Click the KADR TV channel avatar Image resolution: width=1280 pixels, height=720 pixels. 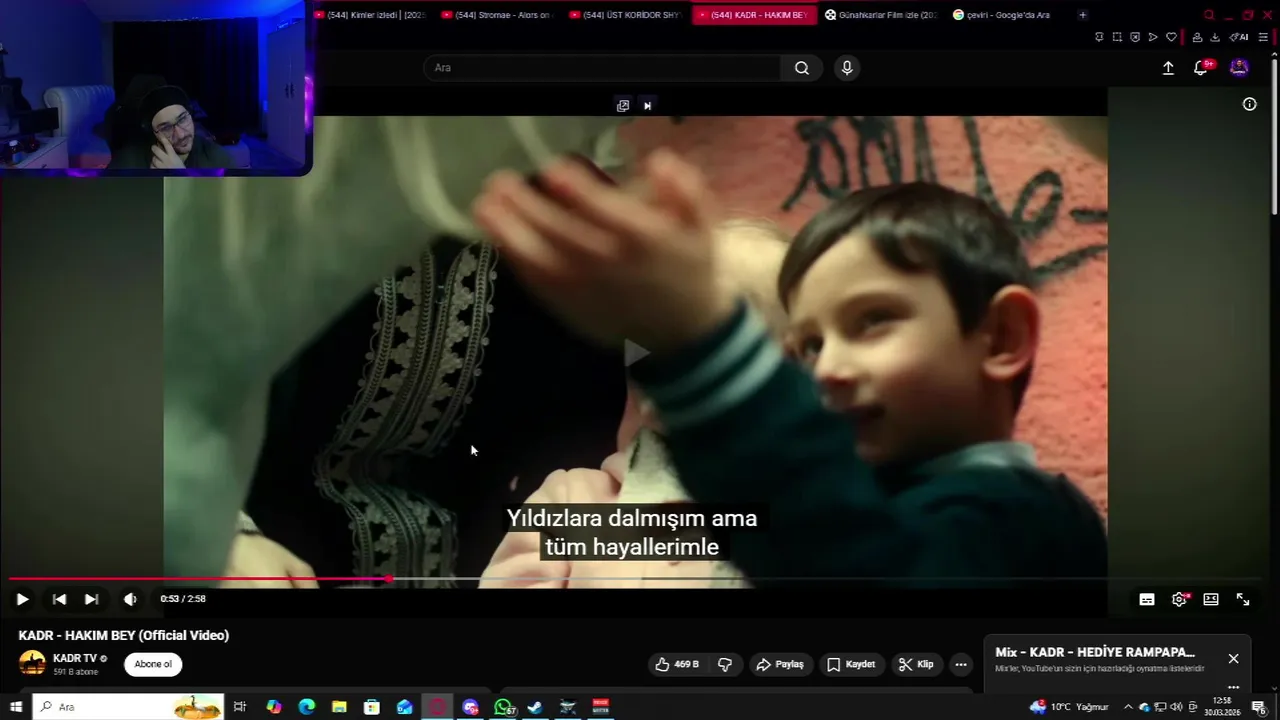[33, 663]
